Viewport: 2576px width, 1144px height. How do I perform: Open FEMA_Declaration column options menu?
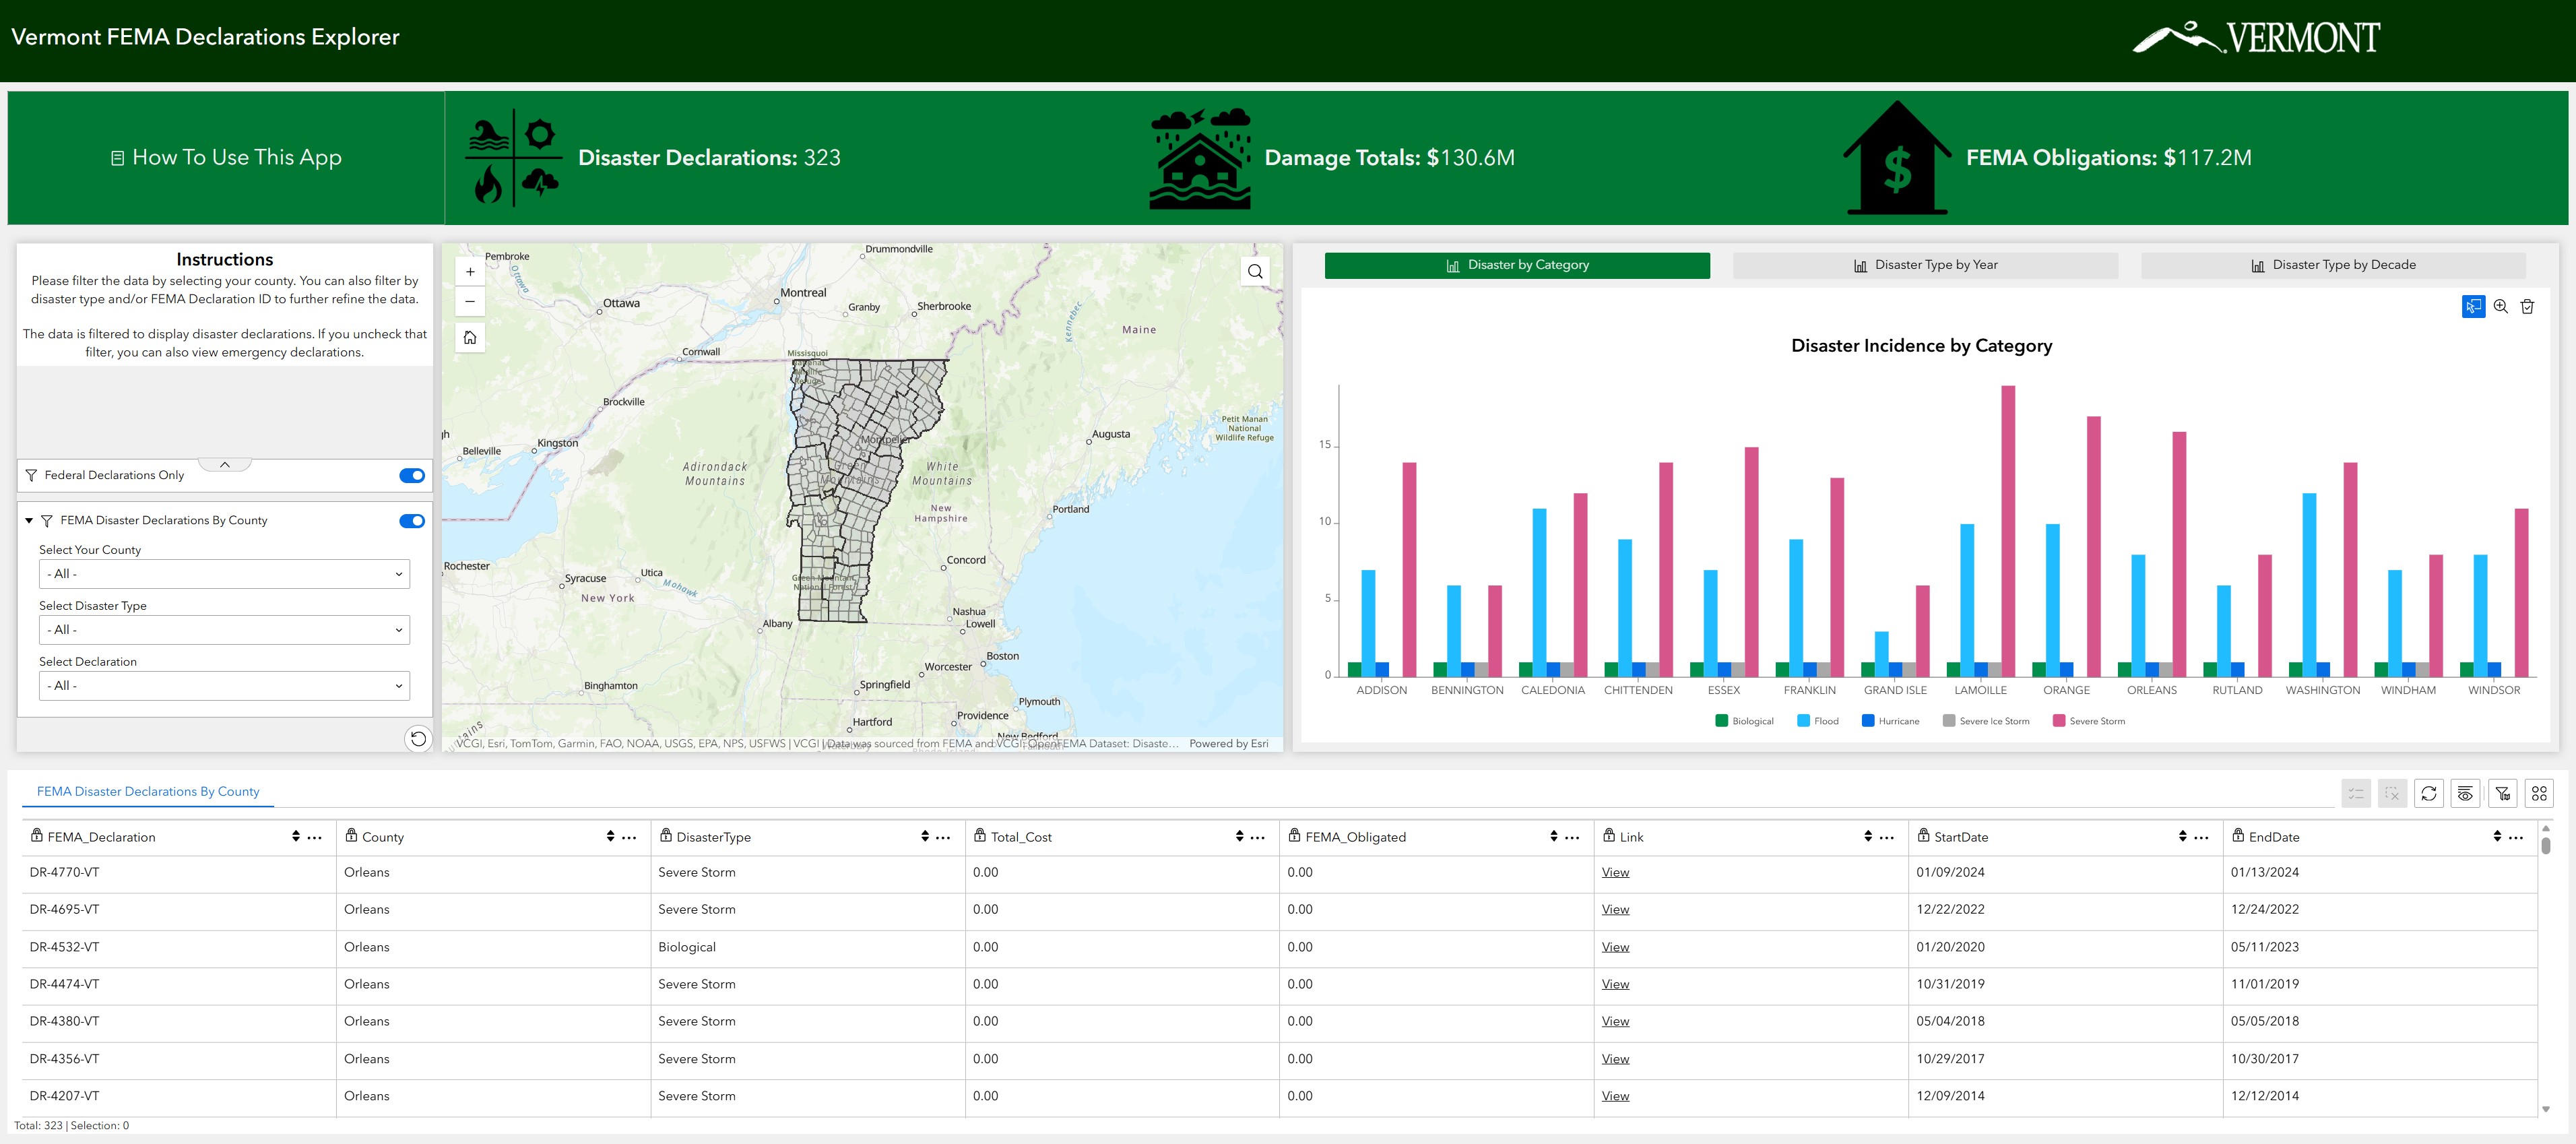tap(315, 837)
